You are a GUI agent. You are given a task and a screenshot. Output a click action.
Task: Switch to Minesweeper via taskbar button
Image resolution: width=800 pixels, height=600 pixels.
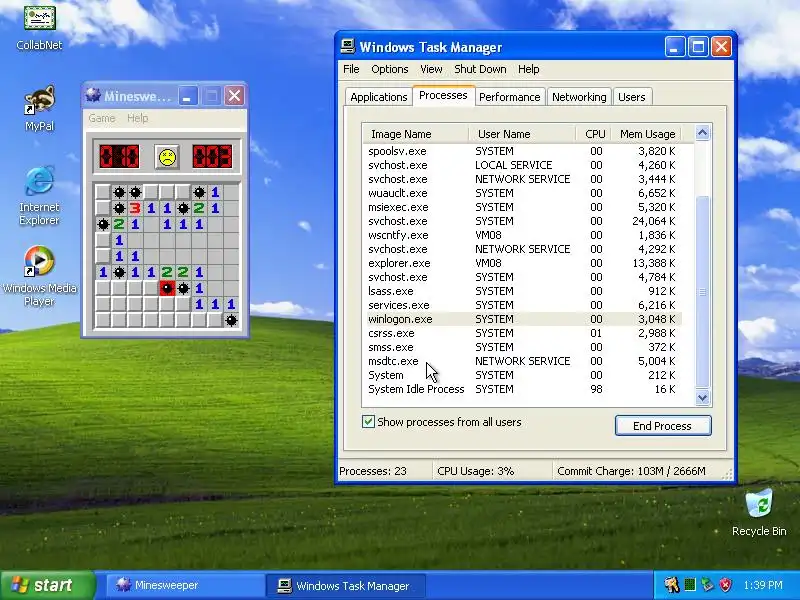tap(184, 585)
